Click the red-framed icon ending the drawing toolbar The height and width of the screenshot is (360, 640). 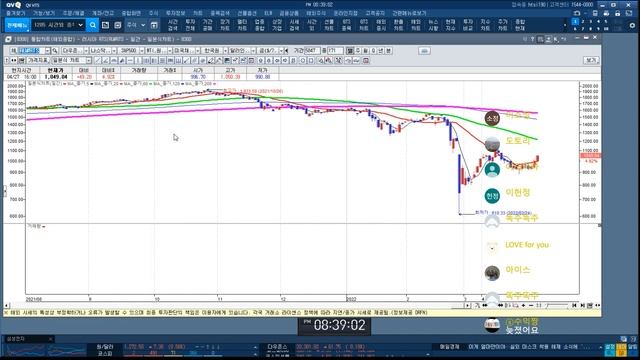tap(366, 60)
